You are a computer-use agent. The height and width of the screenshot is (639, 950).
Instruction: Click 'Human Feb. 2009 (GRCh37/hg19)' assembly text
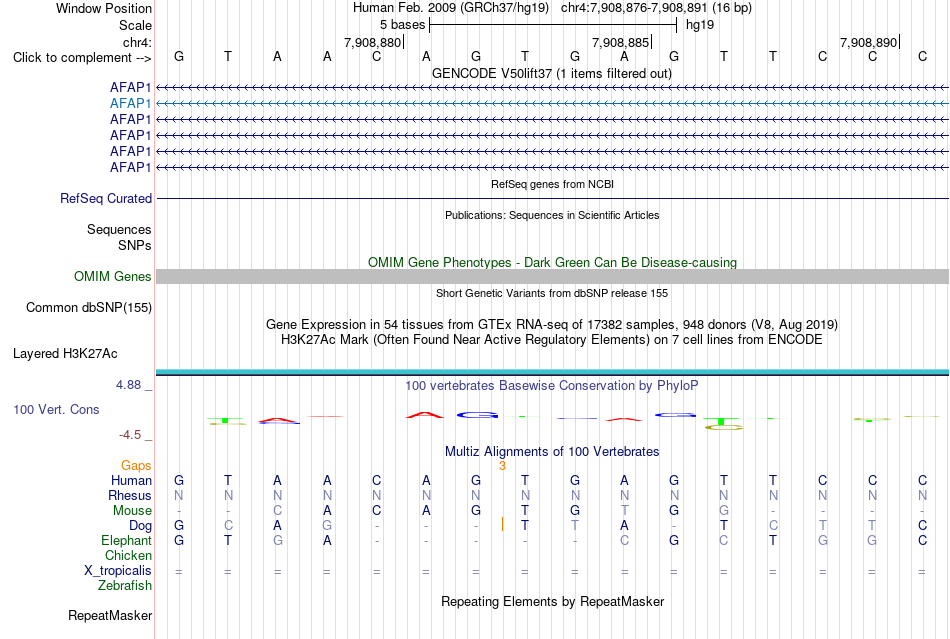[x=451, y=8]
